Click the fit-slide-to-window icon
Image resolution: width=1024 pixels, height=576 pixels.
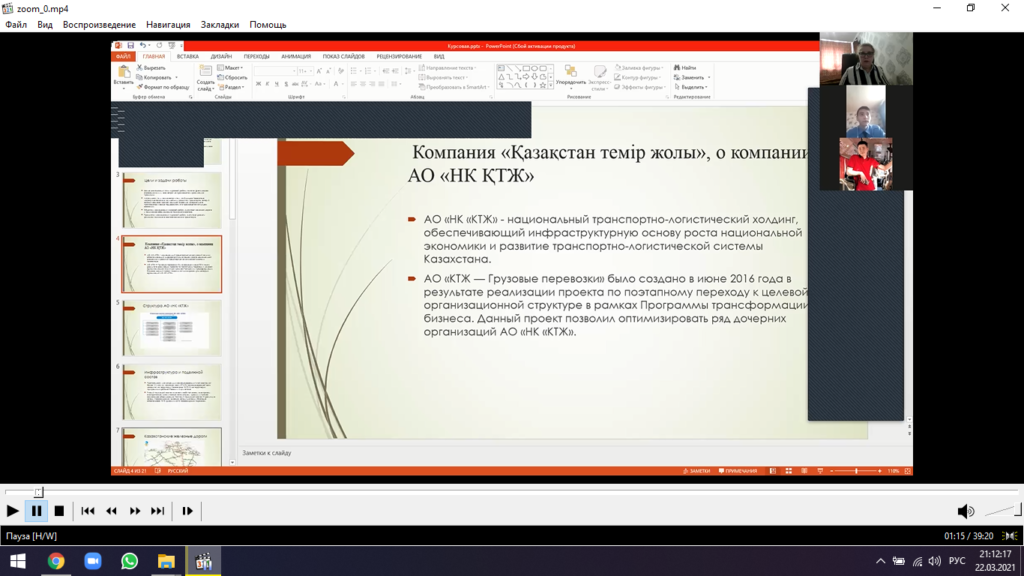coord(907,471)
